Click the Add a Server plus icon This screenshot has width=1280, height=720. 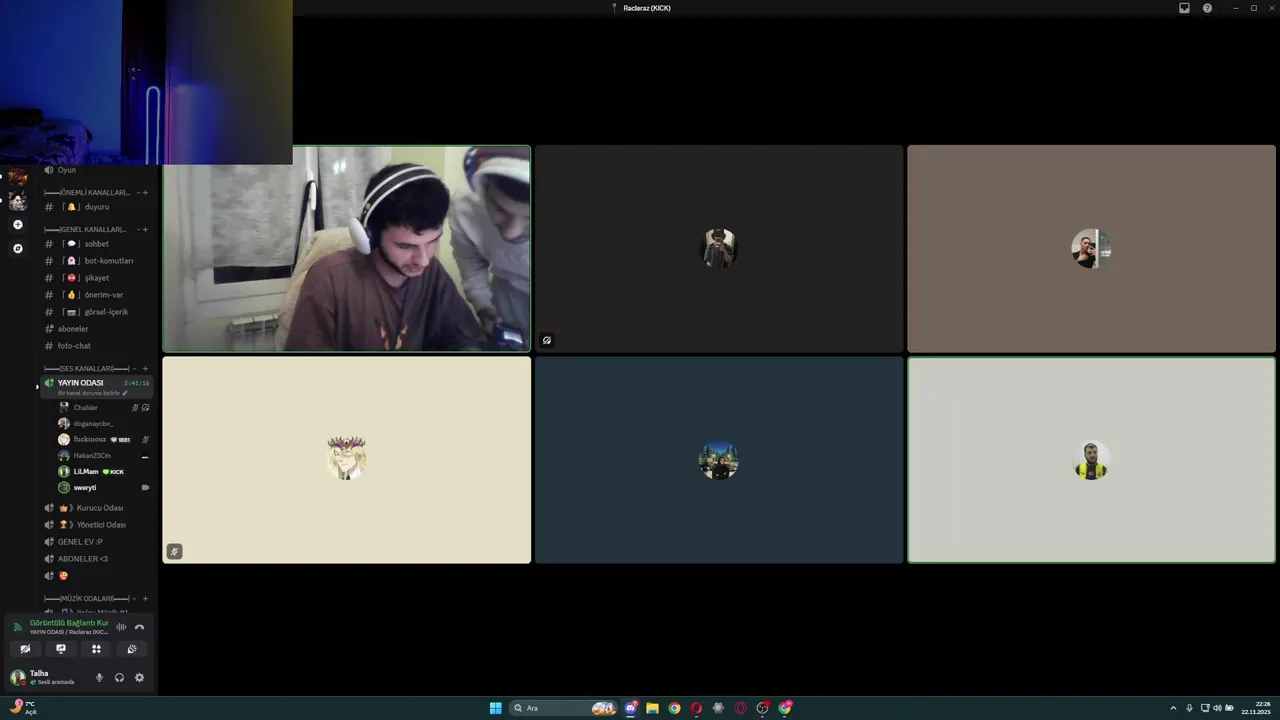(17, 225)
